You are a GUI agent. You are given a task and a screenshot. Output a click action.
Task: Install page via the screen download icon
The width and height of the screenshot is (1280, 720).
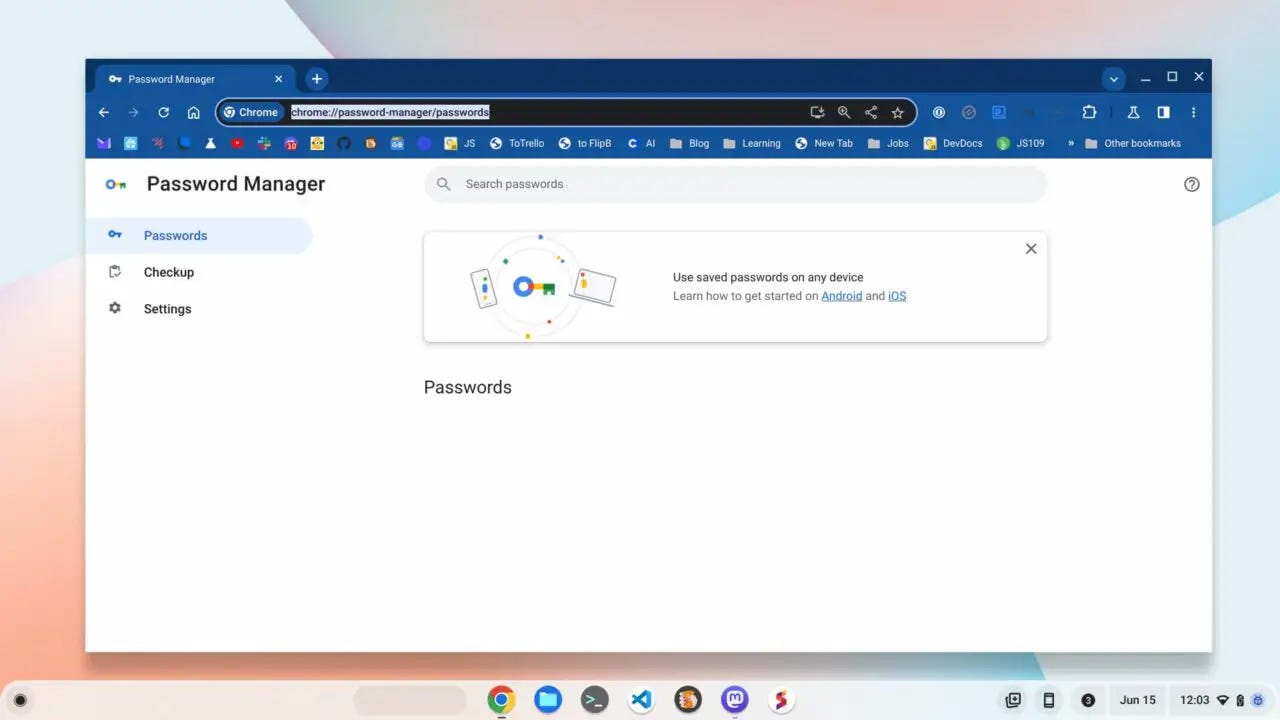[817, 113]
